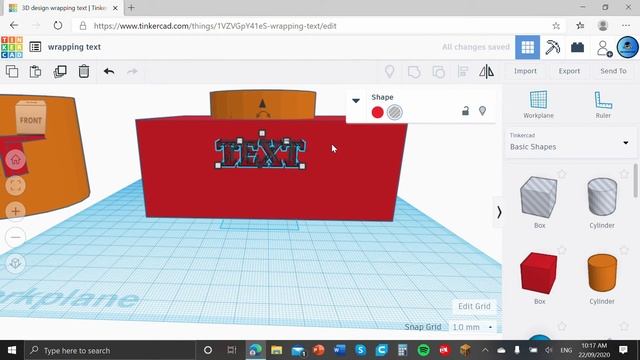Click the Edit Grid button

[x=474, y=306]
